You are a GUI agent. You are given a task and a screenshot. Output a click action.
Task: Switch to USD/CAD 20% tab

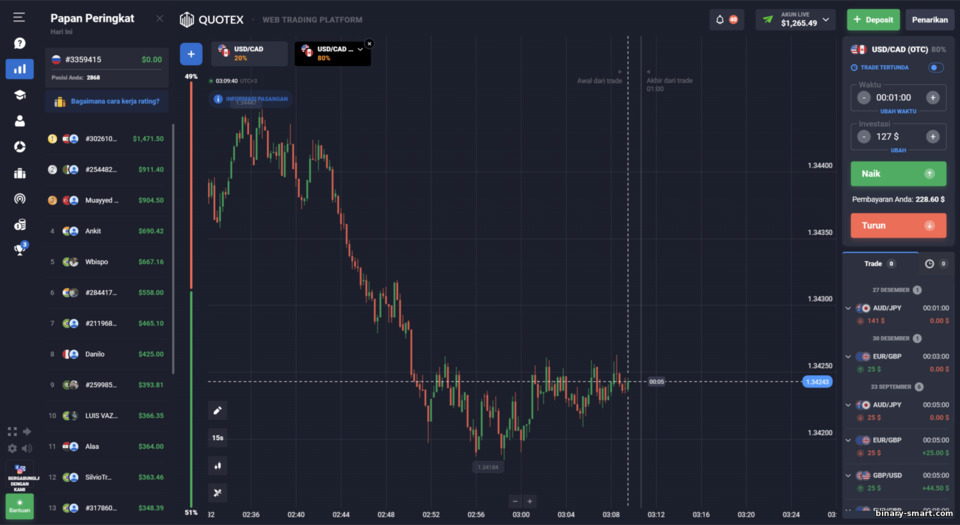249,53
